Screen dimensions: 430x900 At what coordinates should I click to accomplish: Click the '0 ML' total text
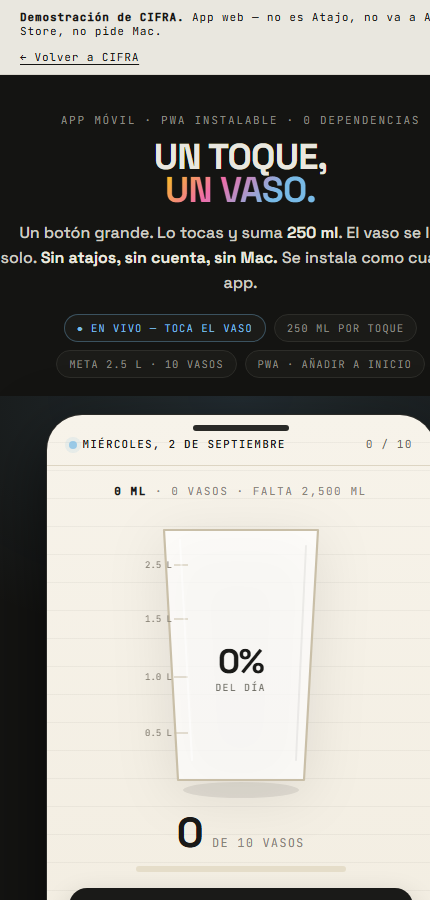tap(130, 491)
